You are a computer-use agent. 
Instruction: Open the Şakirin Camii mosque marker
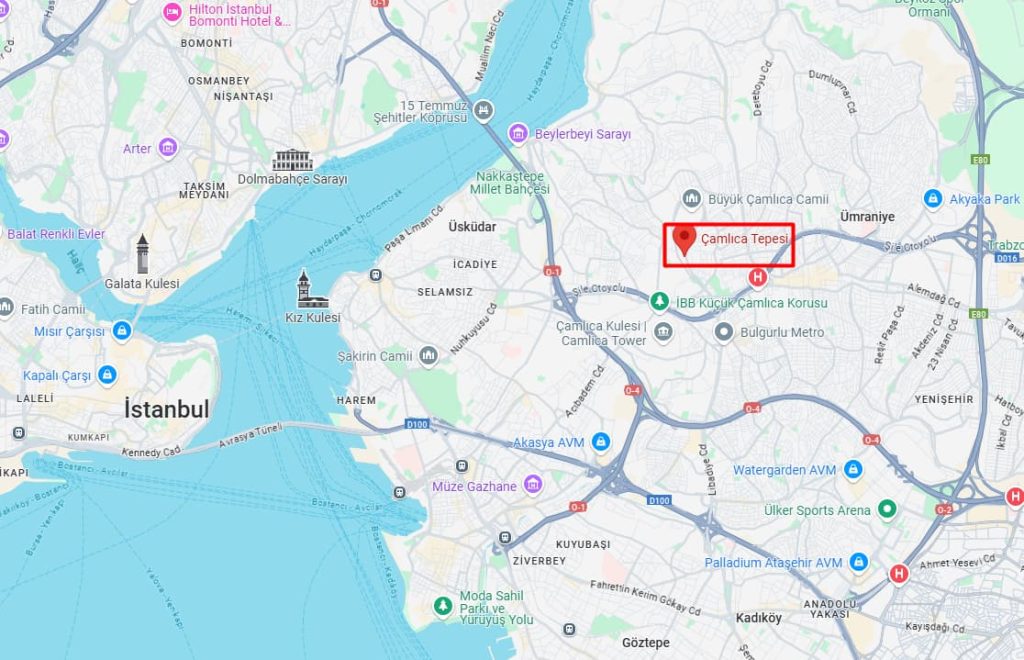click(x=428, y=356)
